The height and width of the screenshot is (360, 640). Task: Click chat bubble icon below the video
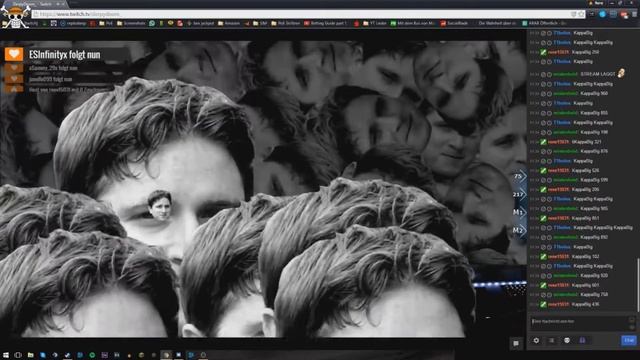click(516, 344)
